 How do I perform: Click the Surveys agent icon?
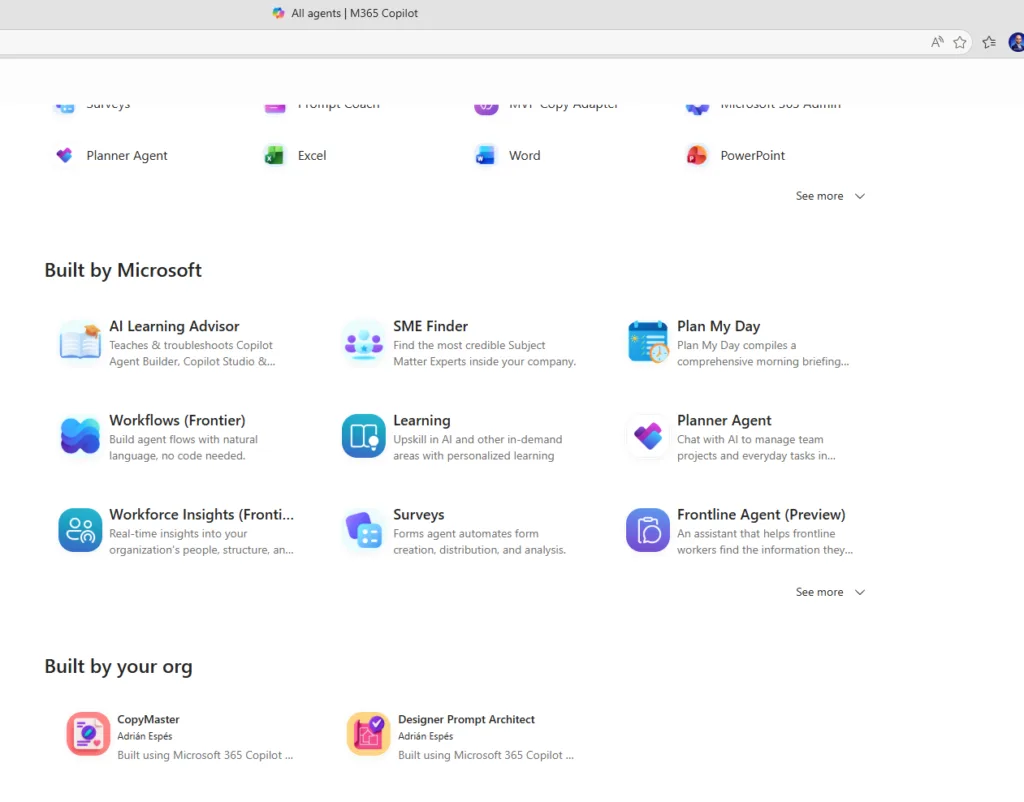pyautogui.click(x=364, y=530)
